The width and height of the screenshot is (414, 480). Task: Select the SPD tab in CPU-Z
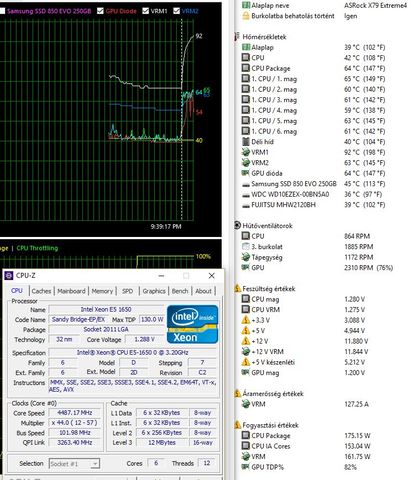pyautogui.click(x=127, y=291)
